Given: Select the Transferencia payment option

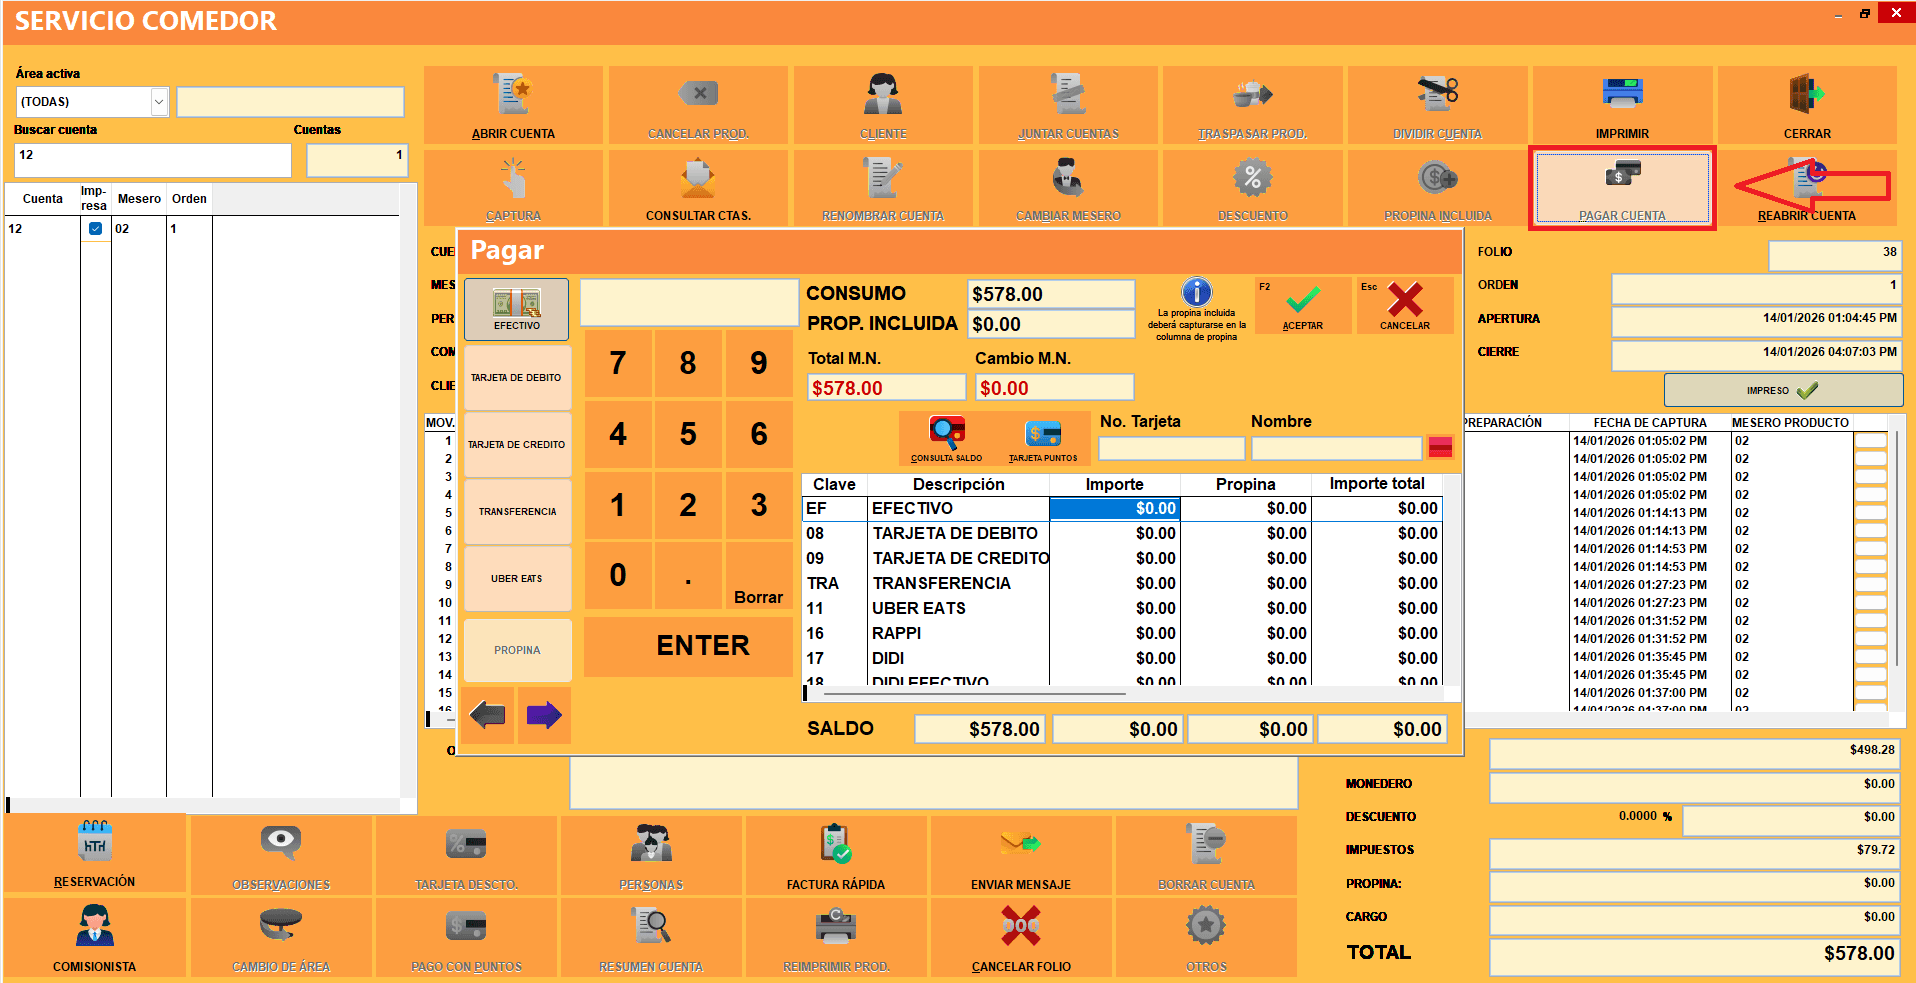Looking at the screenshot, I should coord(517,512).
